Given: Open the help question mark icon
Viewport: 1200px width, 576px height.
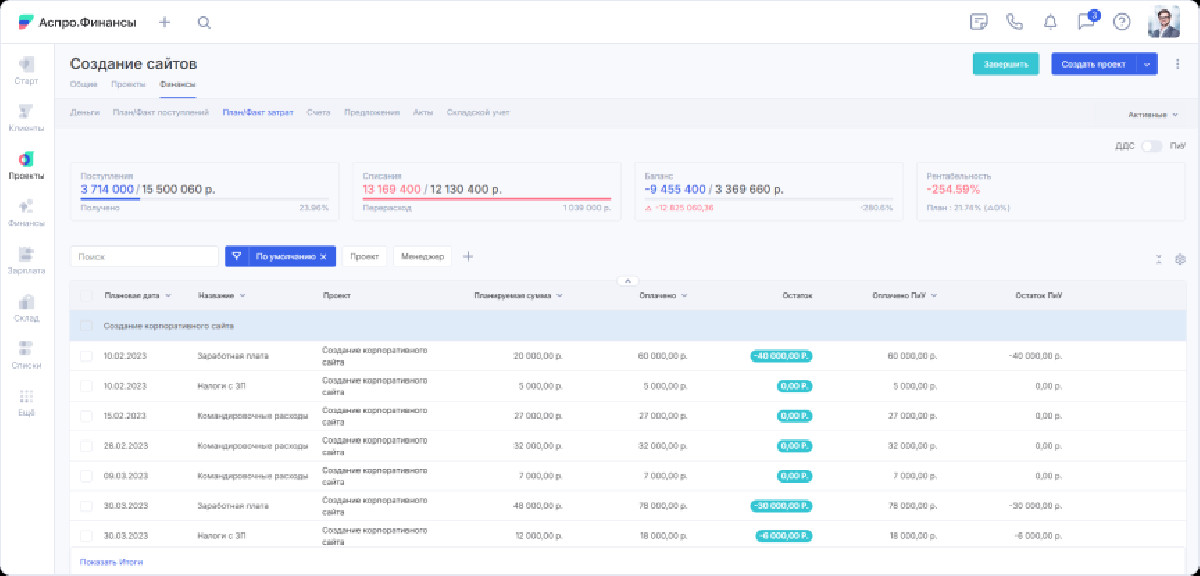Looking at the screenshot, I should [x=1121, y=22].
